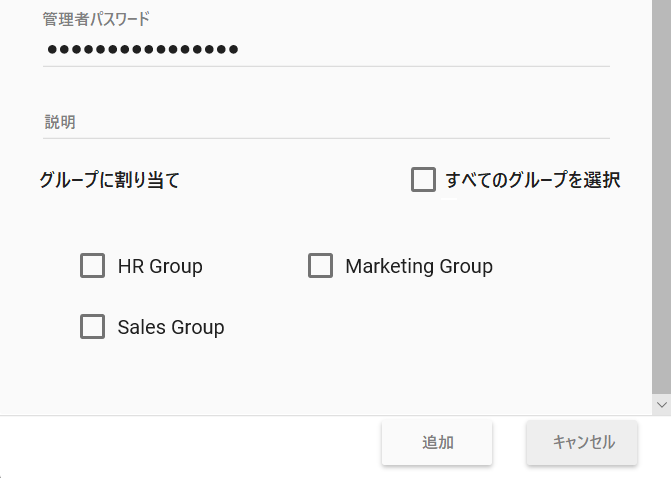
Task: Click the グループに割り当て heading
Action: (110, 181)
